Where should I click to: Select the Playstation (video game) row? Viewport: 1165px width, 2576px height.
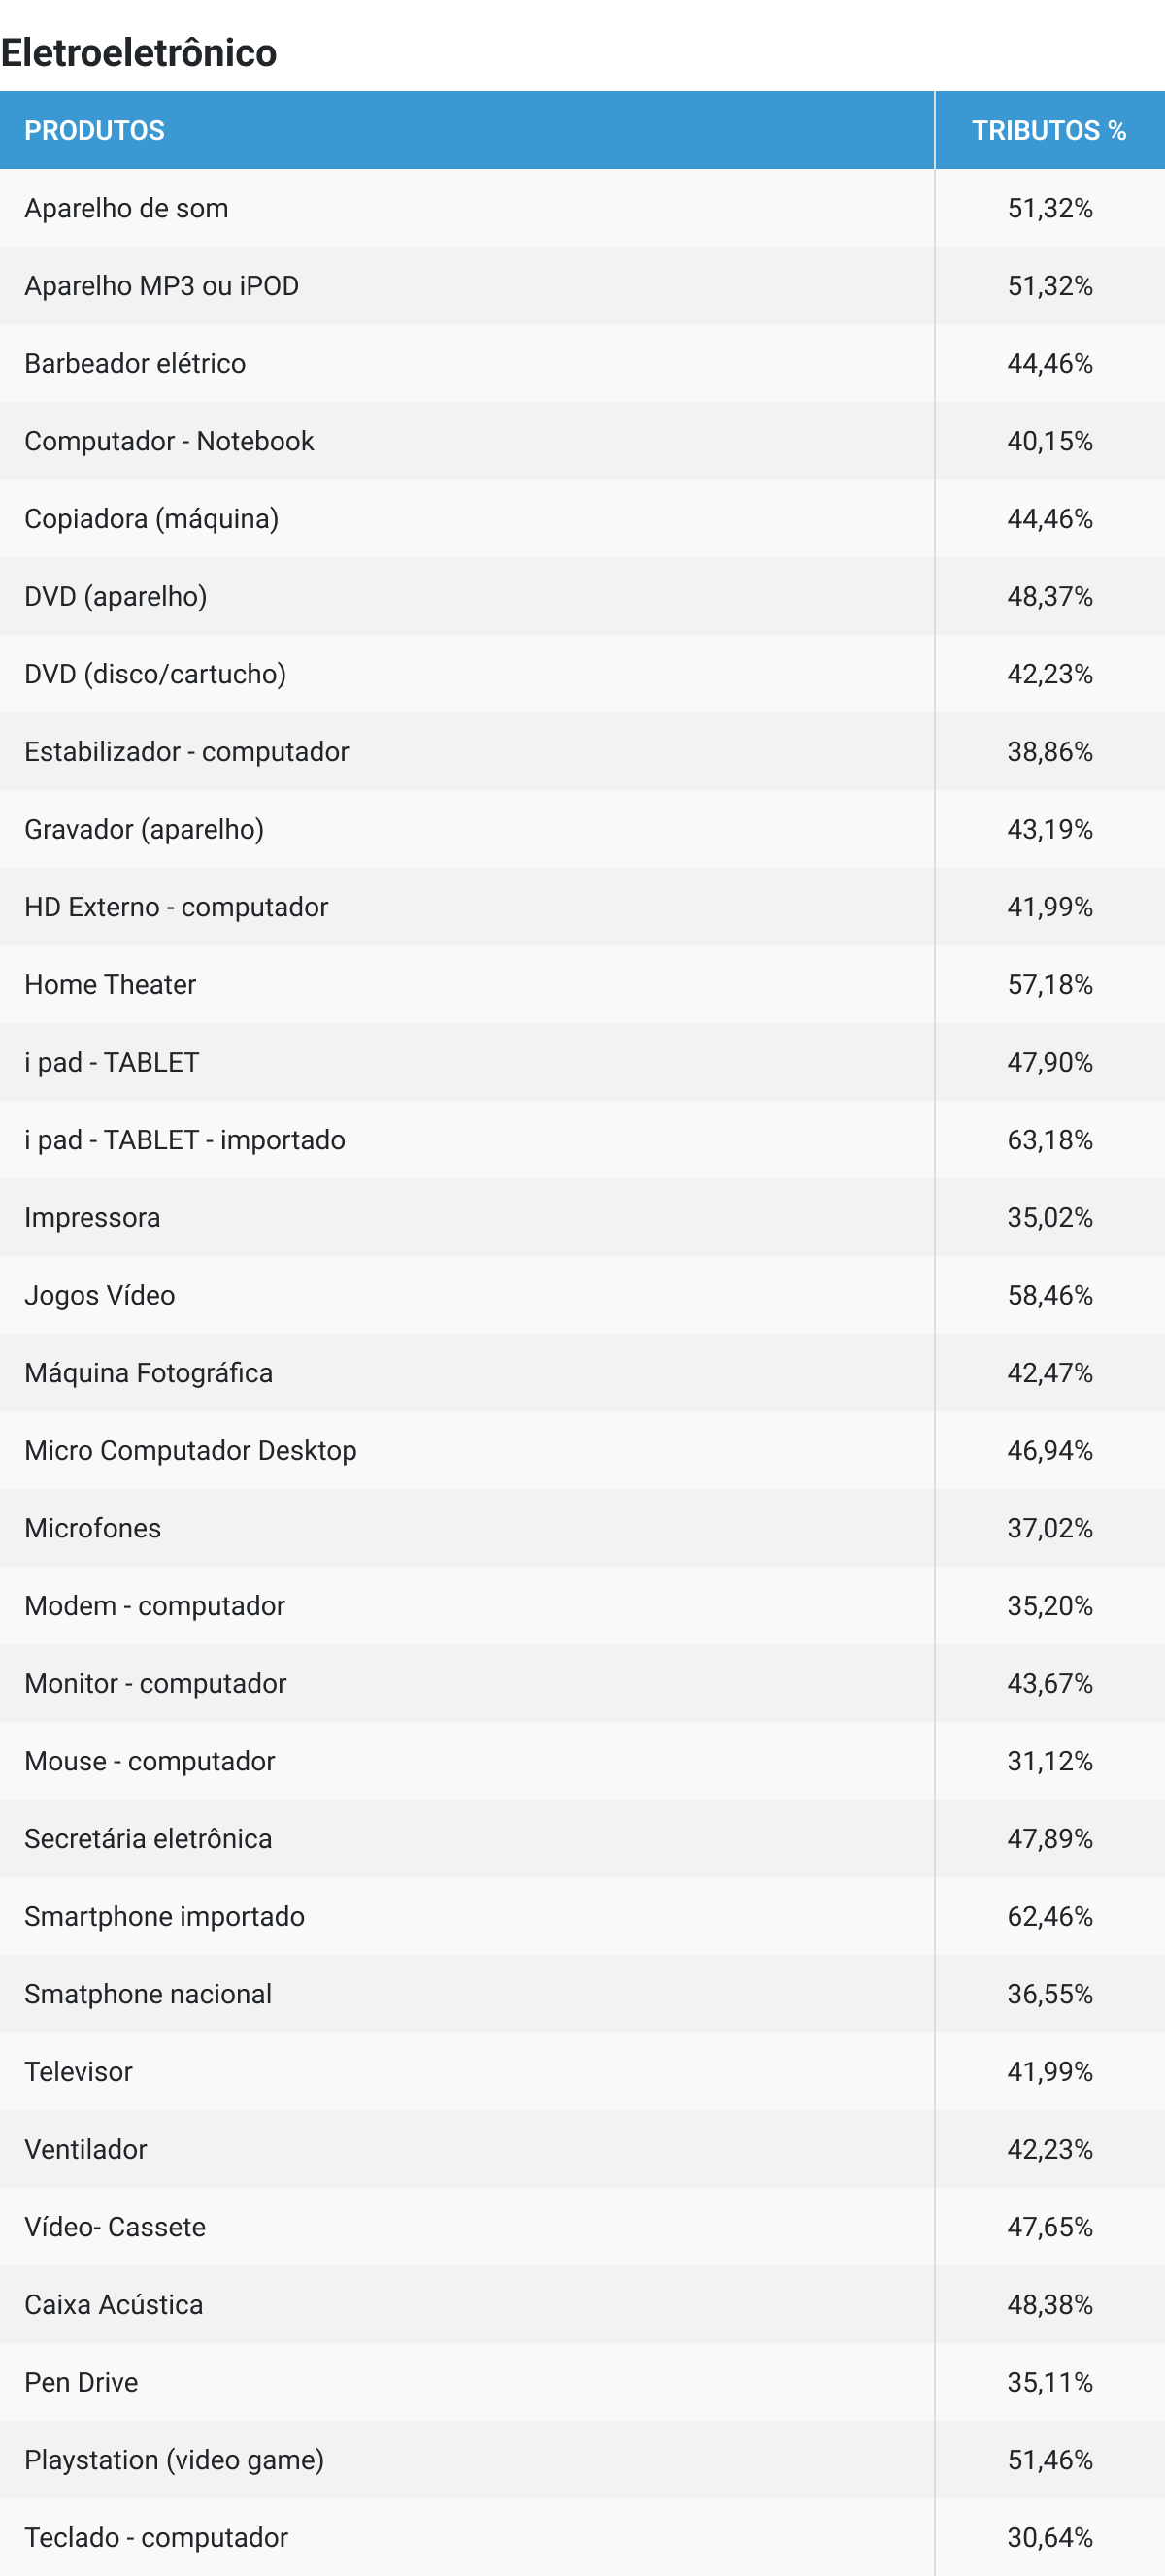[x=582, y=2459]
